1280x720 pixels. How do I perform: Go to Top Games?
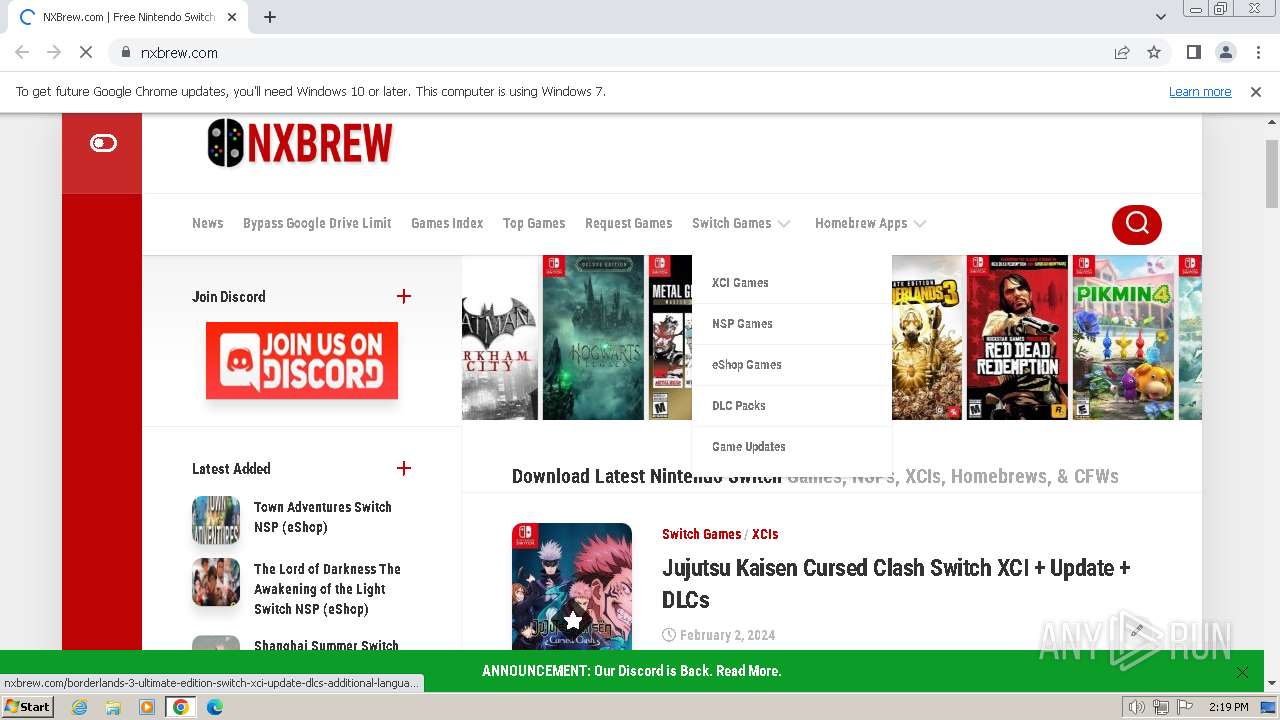tap(534, 223)
